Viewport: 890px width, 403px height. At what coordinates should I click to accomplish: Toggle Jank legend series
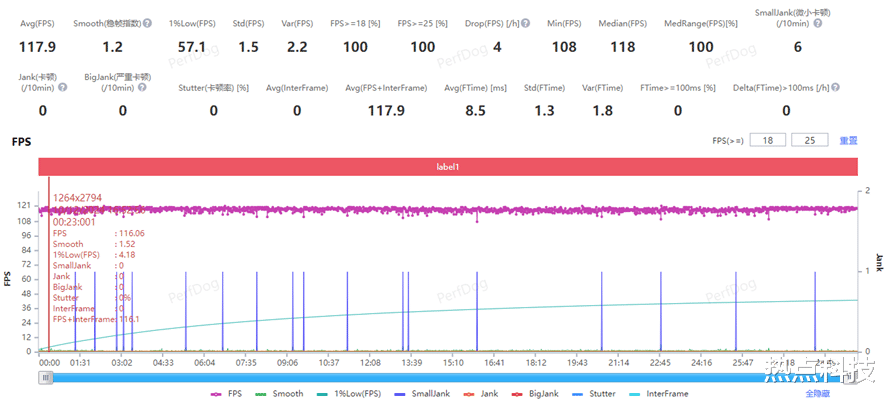(481, 393)
